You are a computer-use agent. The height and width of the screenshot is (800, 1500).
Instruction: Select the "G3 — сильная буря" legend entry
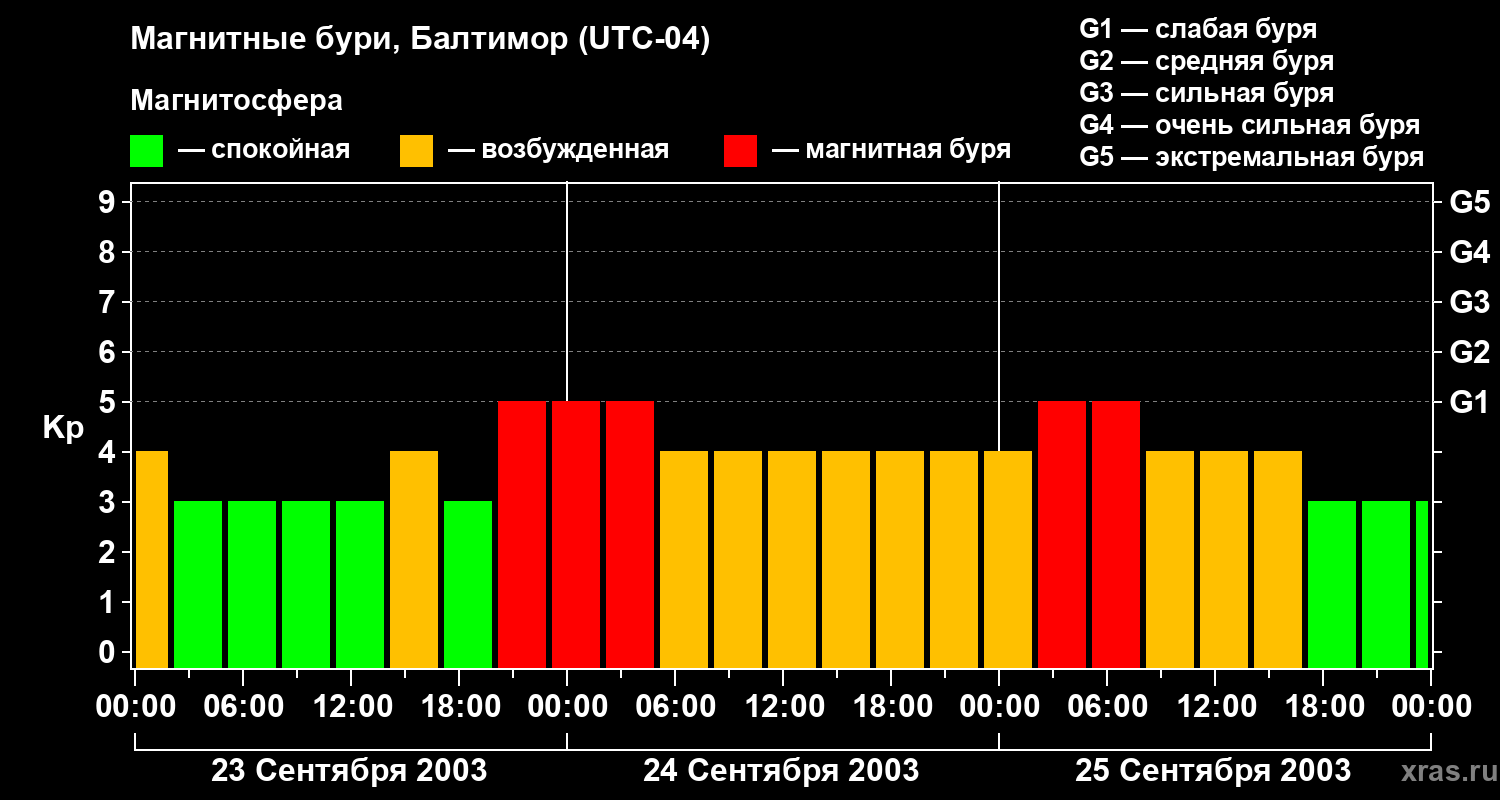point(1206,93)
